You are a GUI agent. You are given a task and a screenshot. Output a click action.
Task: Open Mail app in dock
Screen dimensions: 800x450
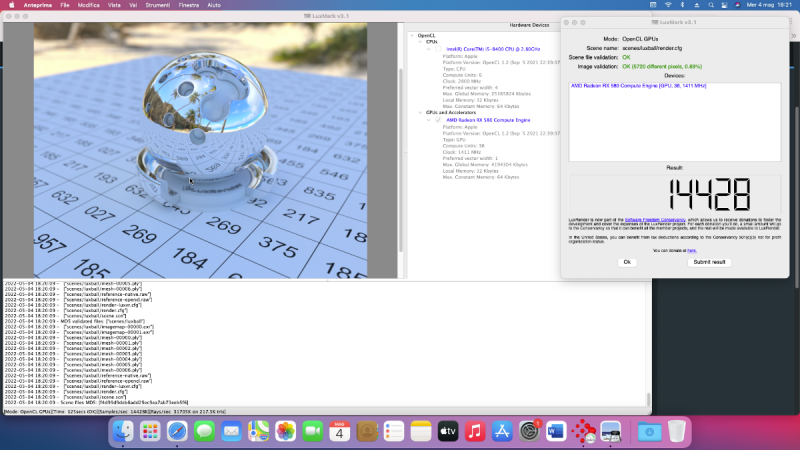point(231,432)
